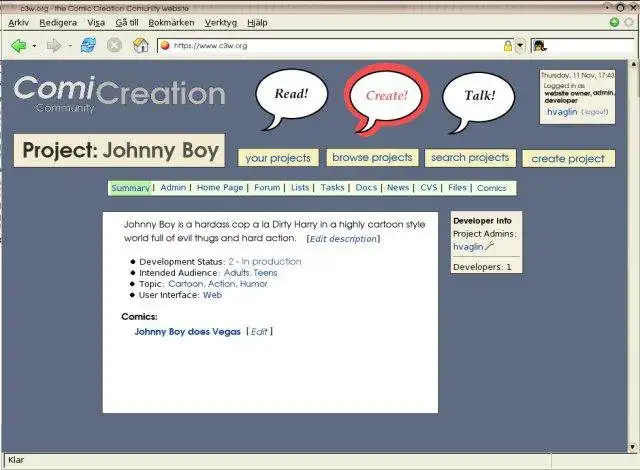Click the Talk! speech bubble
640x470 pixels.
point(479,98)
